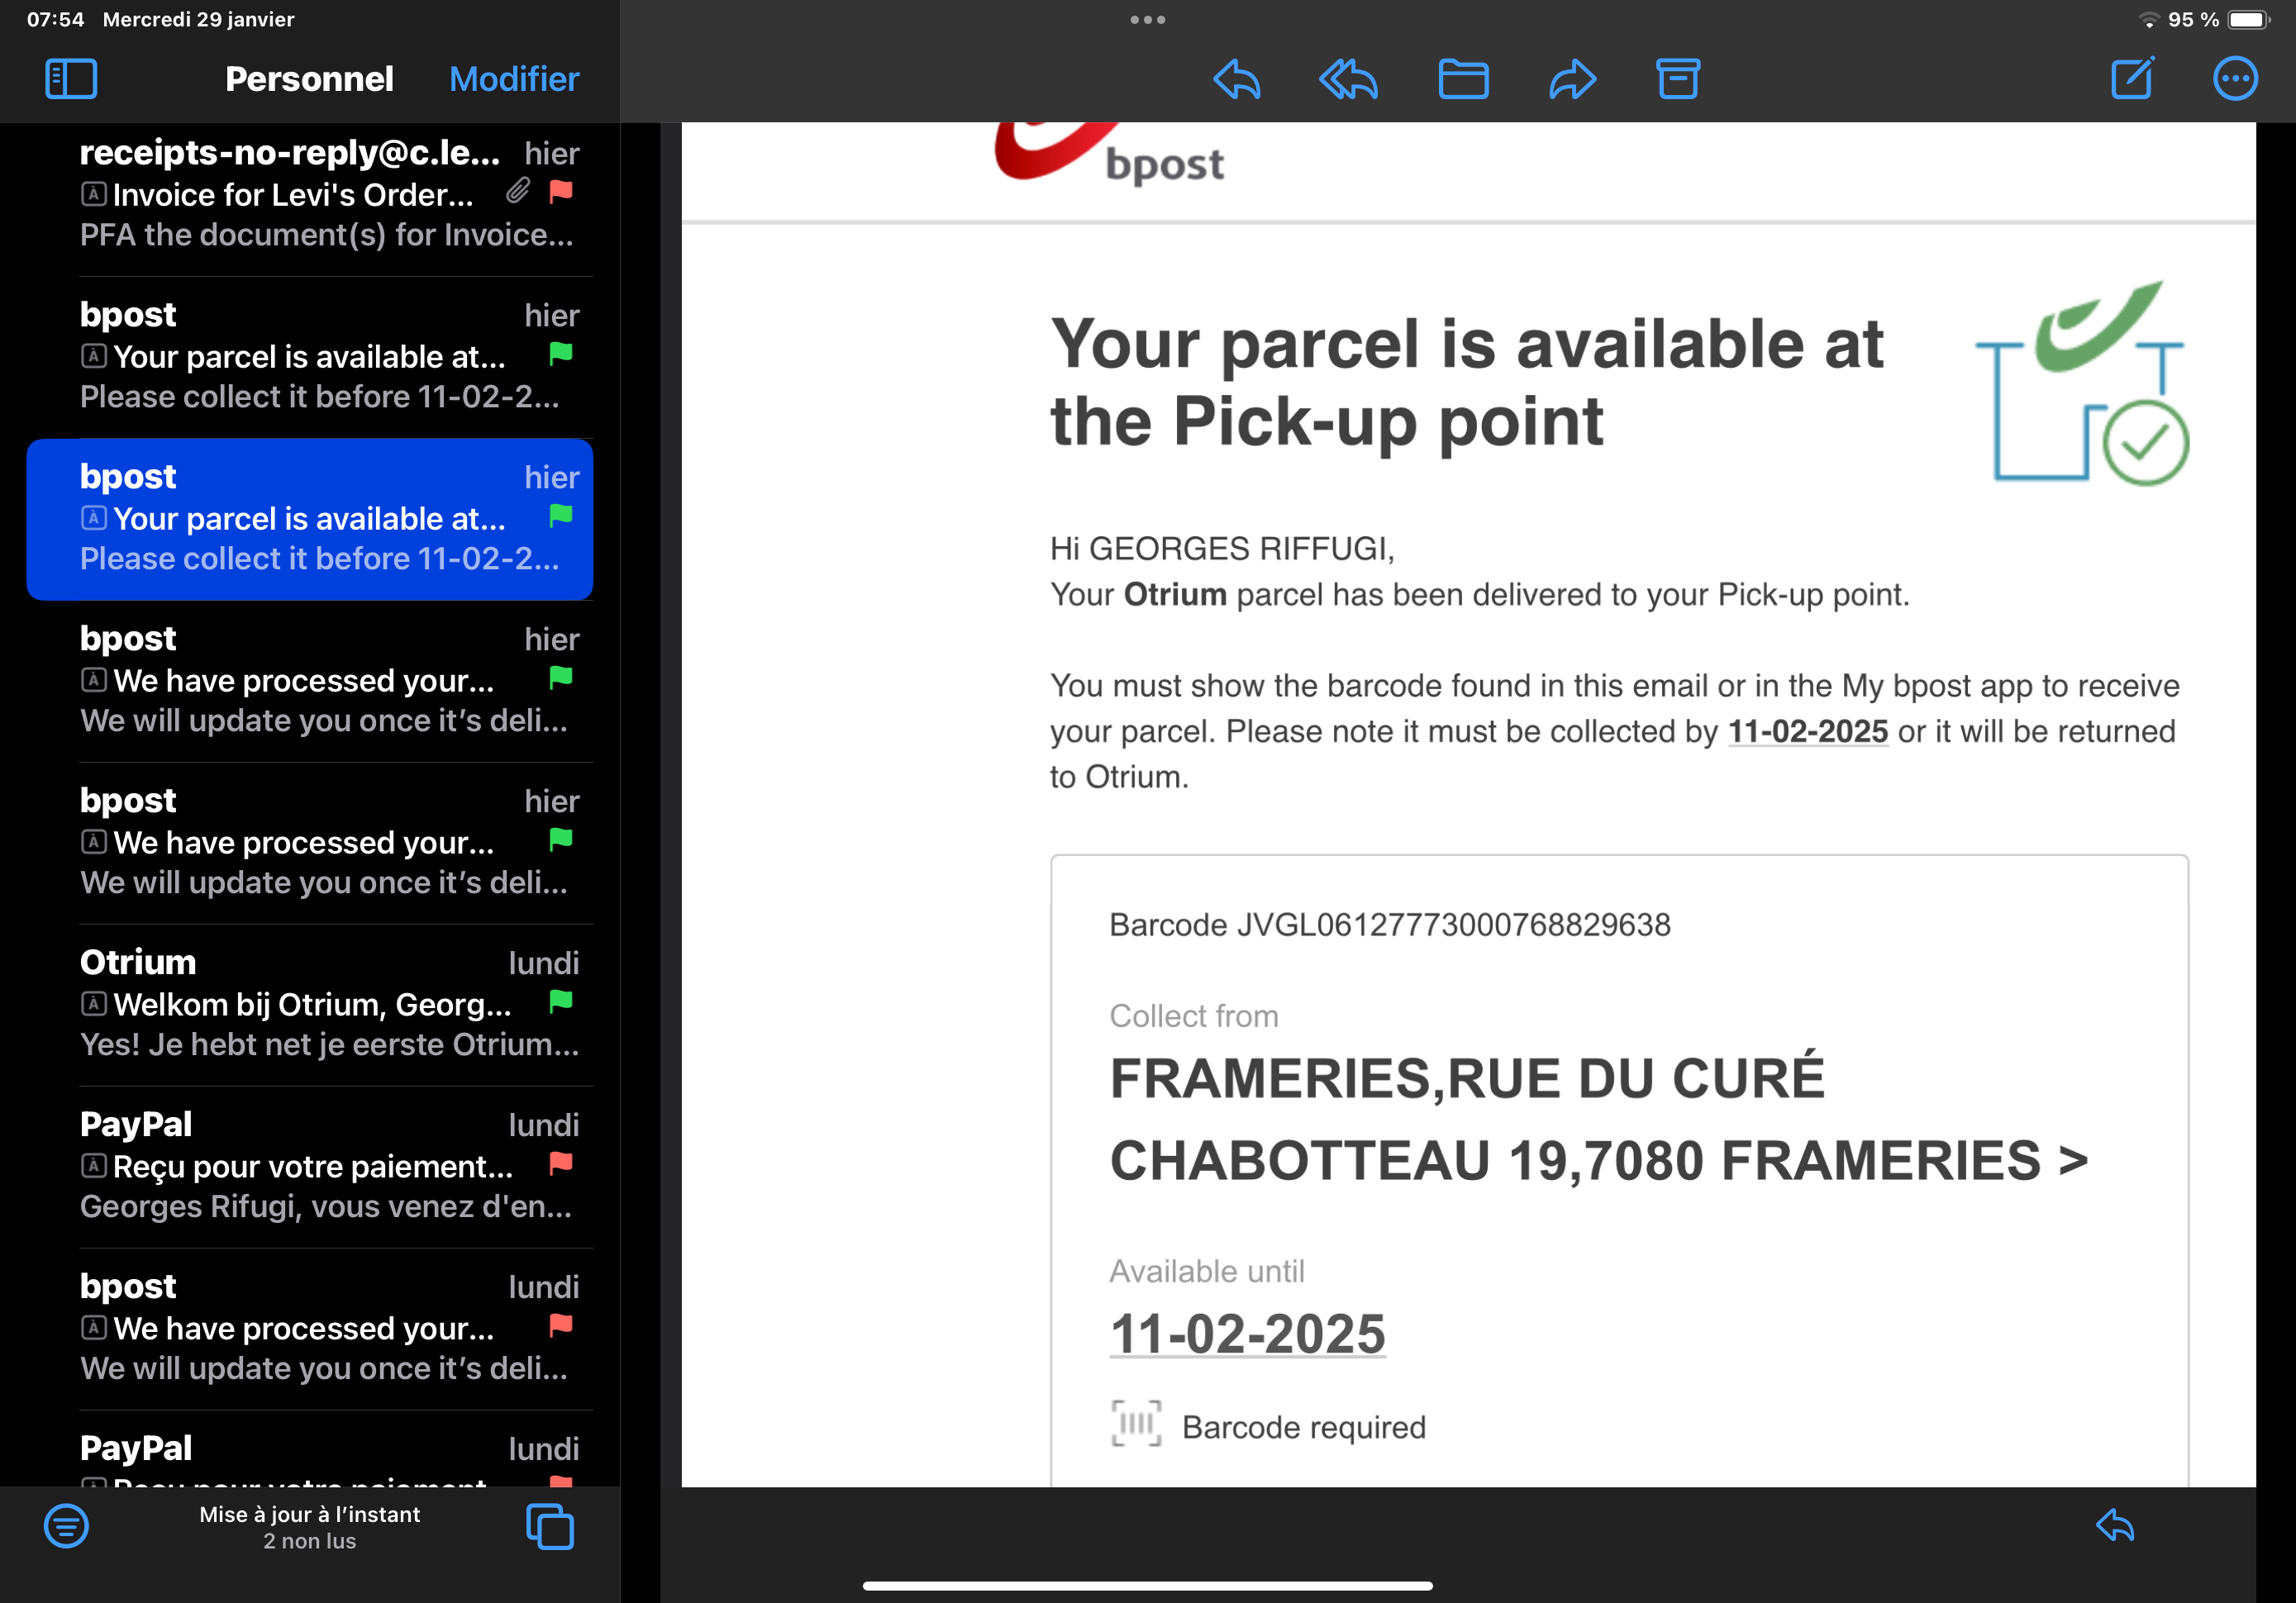Tap Modifier to edit list
This screenshot has height=1603, width=2296.
click(x=513, y=79)
